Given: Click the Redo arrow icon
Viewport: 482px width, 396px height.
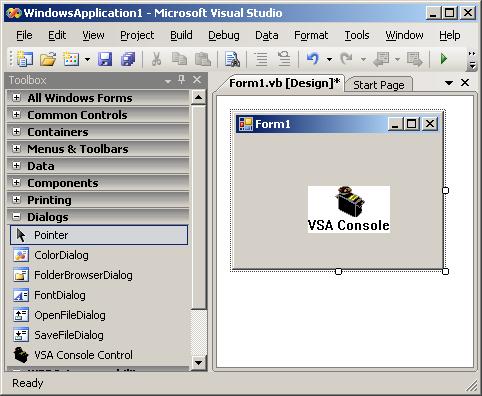Looking at the screenshot, I should point(347,59).
